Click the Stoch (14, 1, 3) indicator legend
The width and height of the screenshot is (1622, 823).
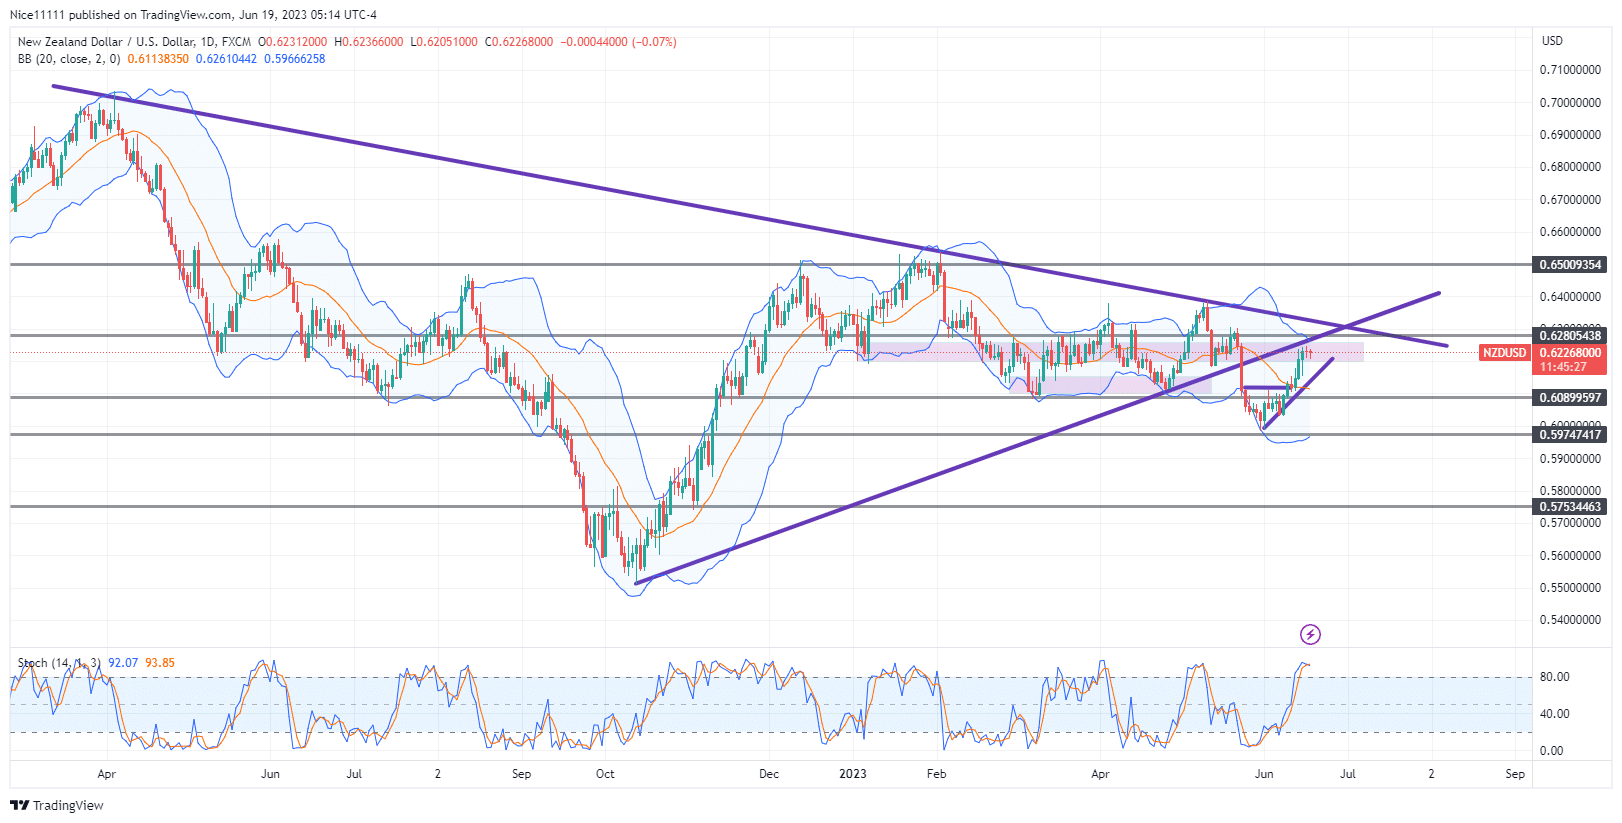click(59, 663)
